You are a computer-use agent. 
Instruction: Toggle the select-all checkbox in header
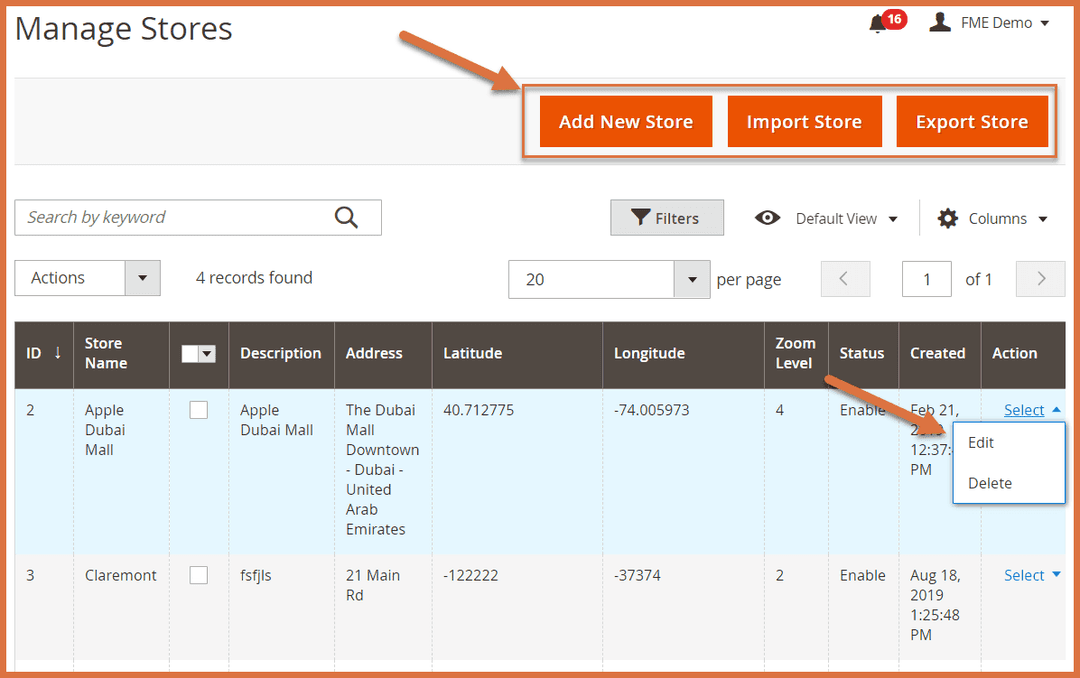tap(191, 353)
